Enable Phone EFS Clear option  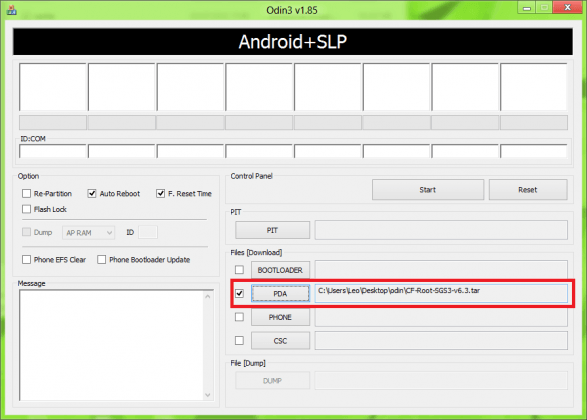coord(26,259)
